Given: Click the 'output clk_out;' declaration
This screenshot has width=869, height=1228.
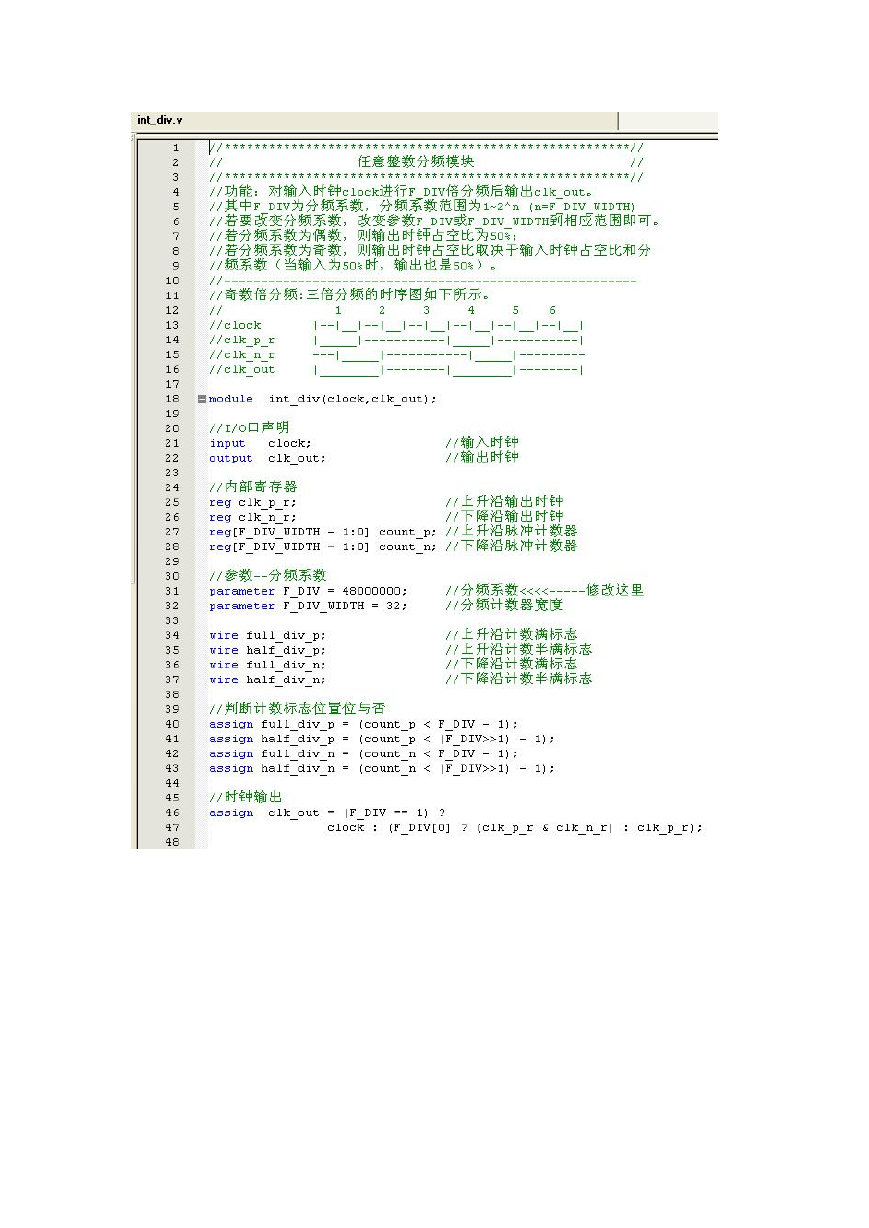Looking at the screenshot, I should click(x=267, y=458).
